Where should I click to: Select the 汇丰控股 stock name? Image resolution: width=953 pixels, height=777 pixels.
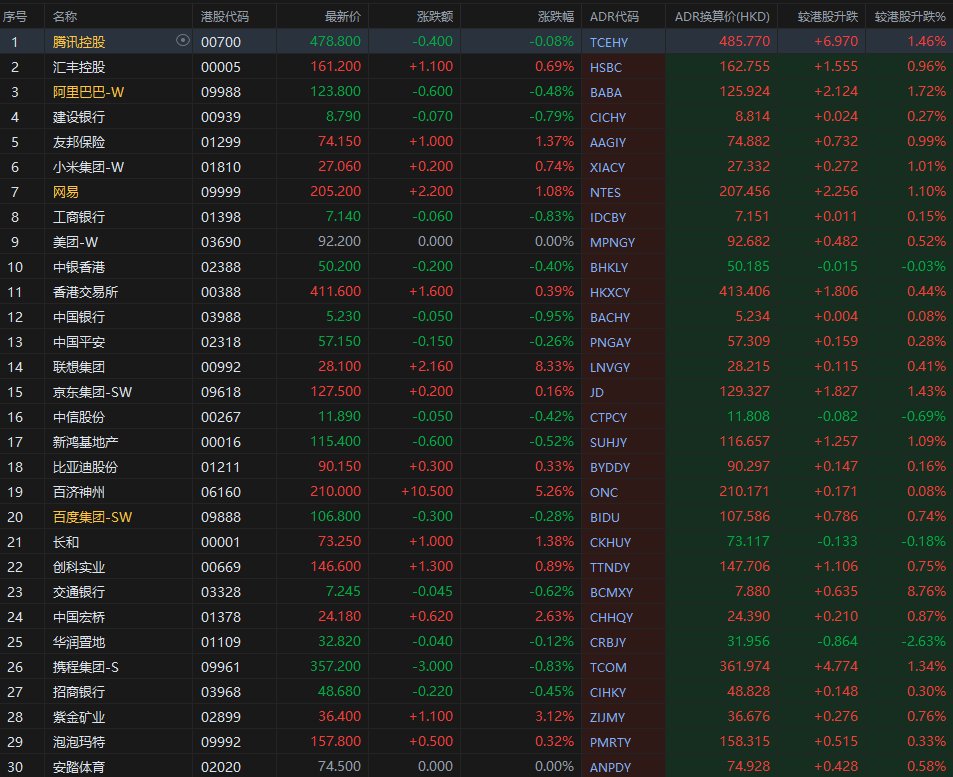[x=79, y=67]
